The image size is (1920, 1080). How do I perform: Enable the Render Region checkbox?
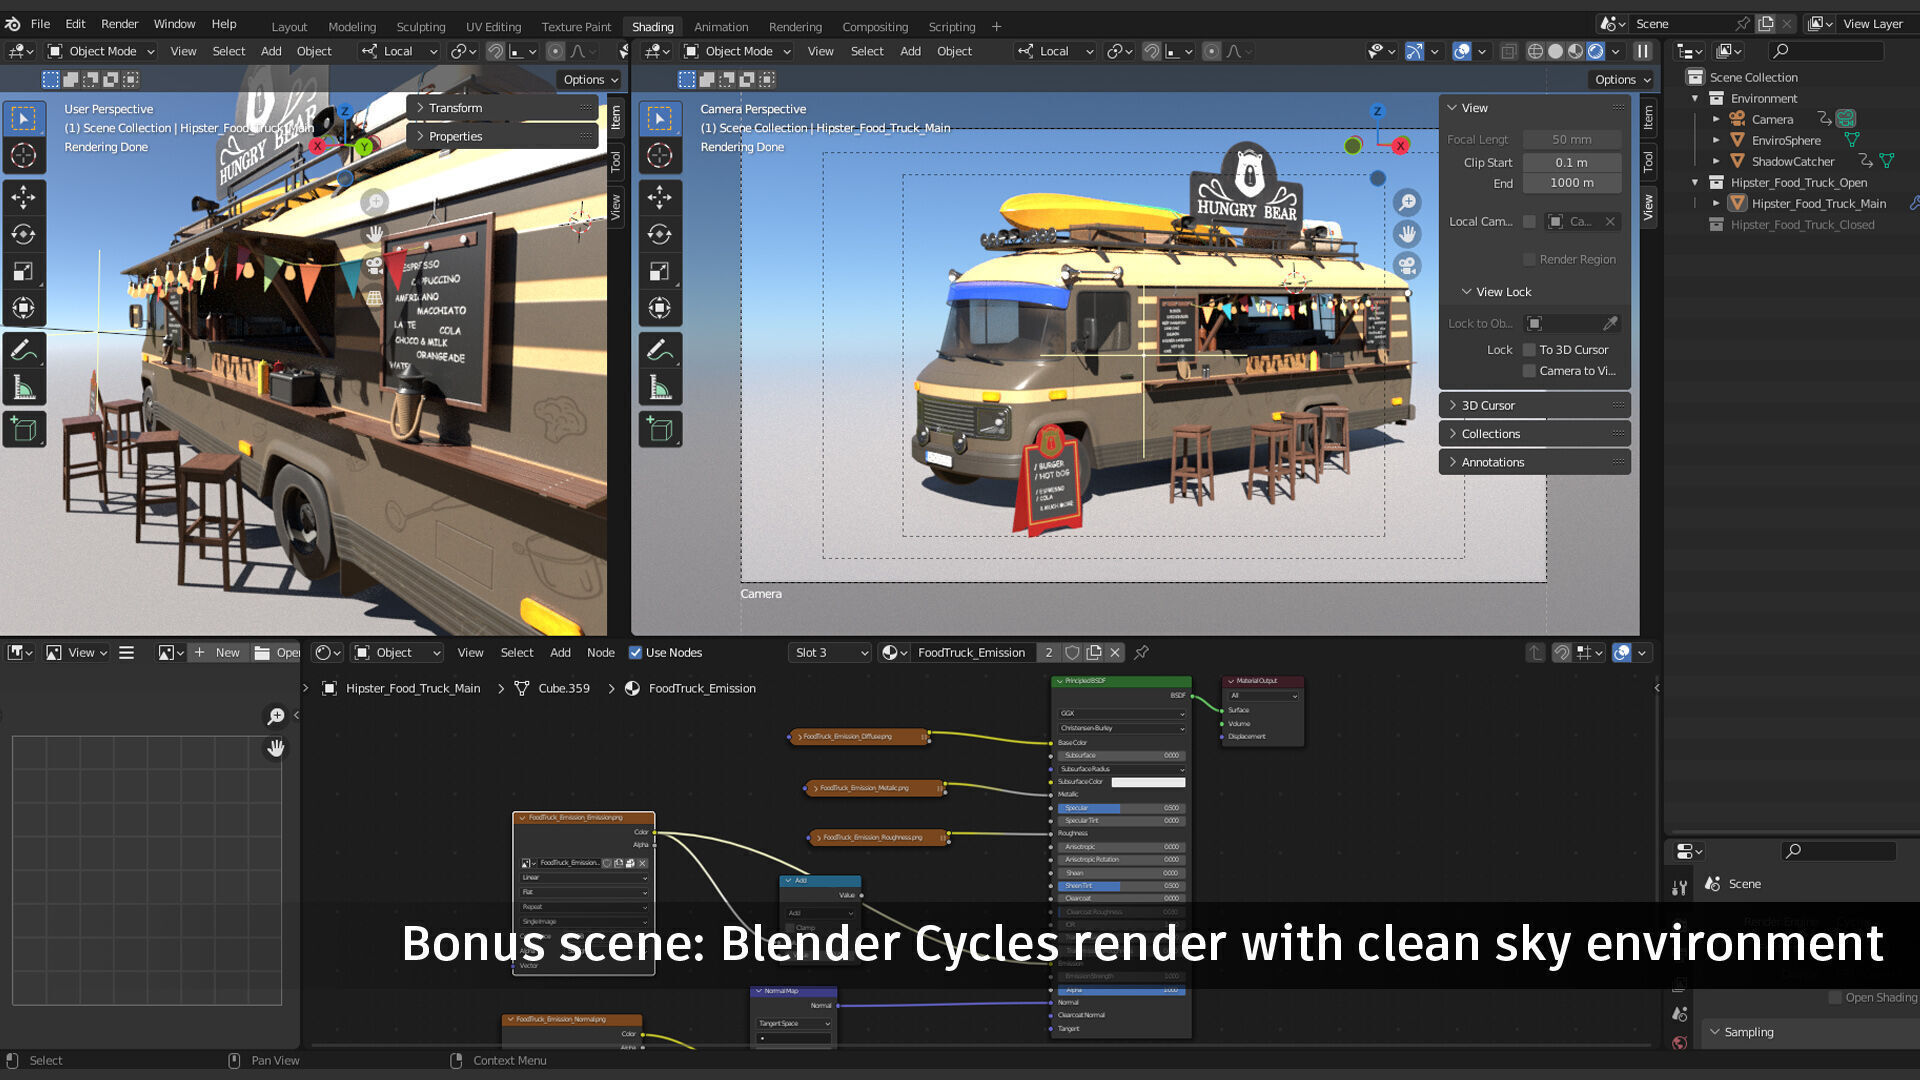click(1529, 259)
